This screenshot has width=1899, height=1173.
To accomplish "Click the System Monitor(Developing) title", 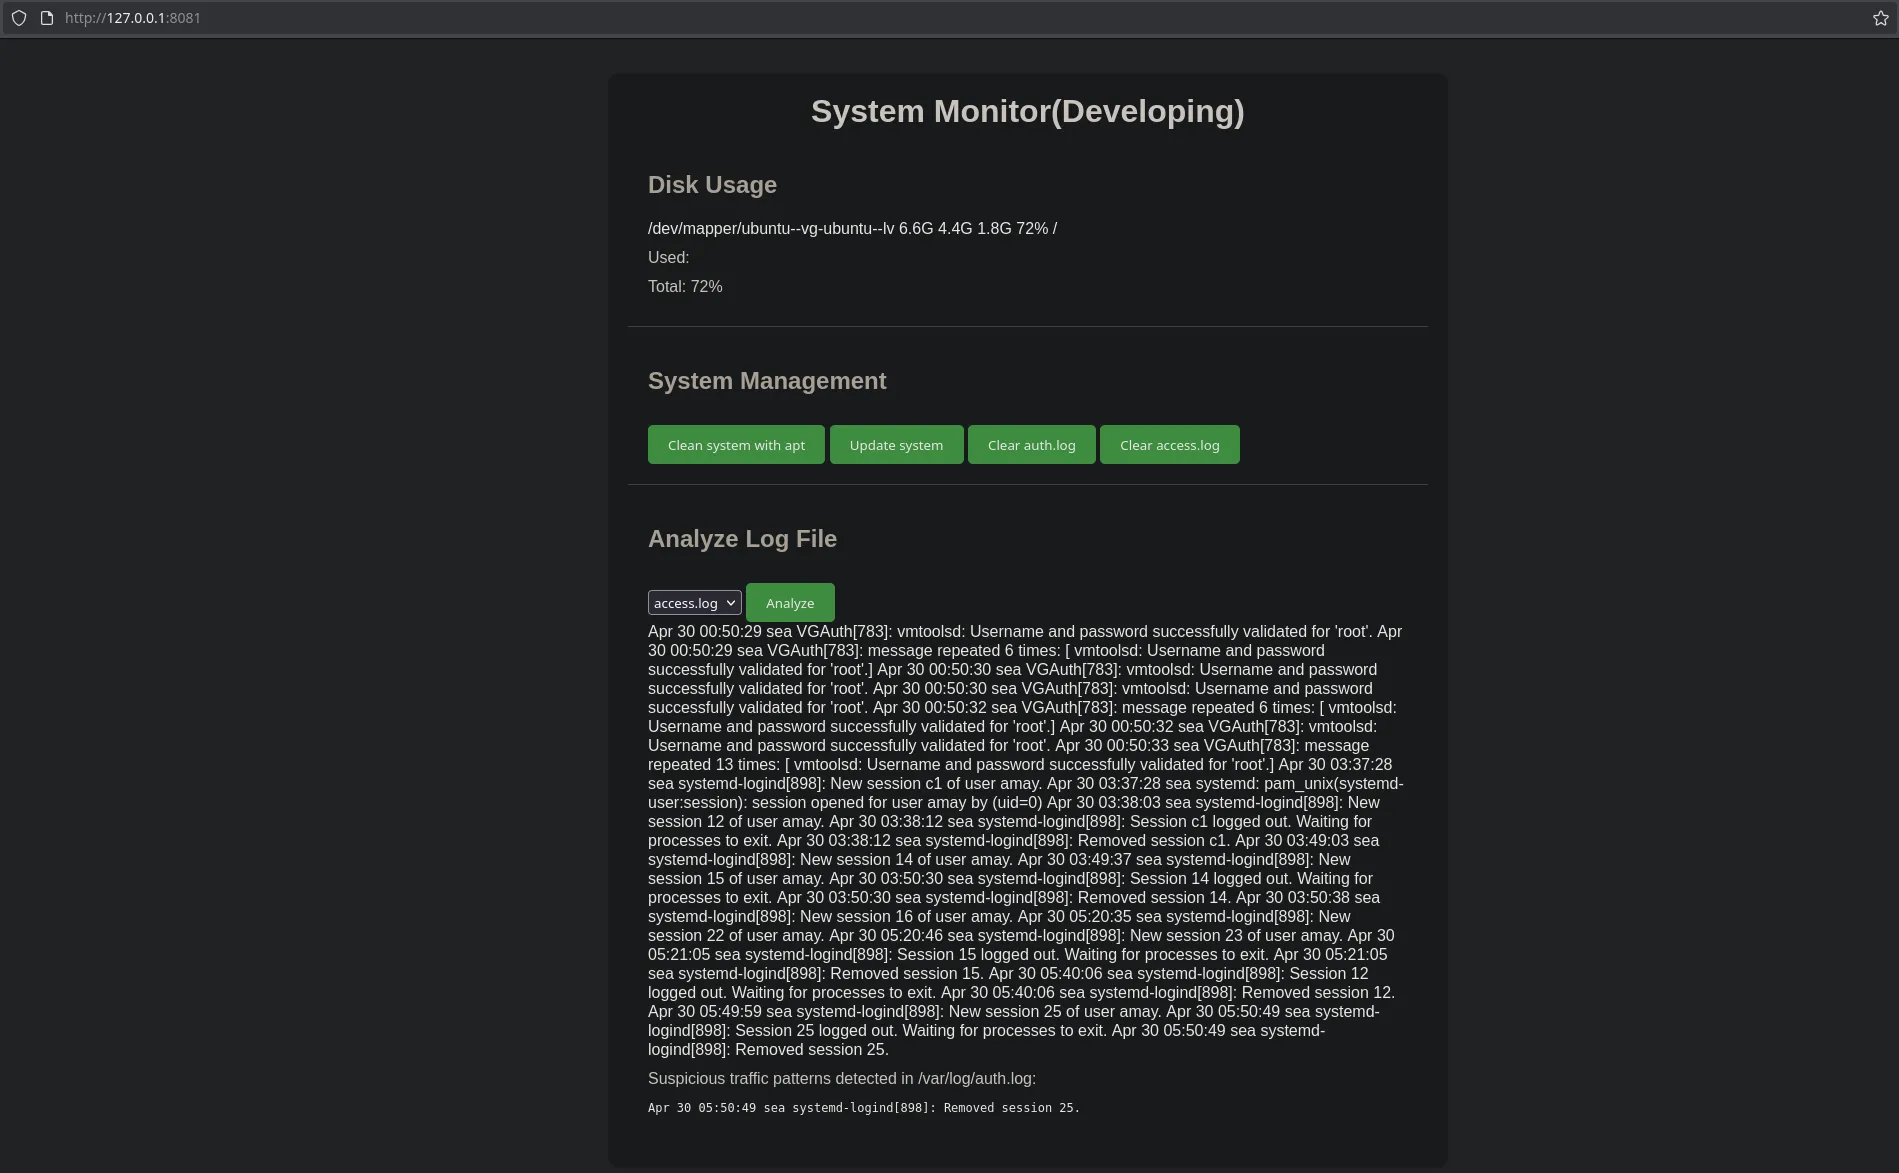I will 1027,111.
